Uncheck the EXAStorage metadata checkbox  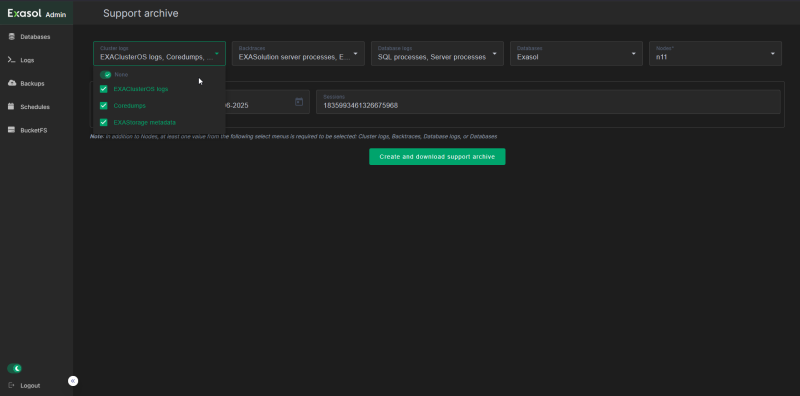pyautogui.click(x=104, y=122)
